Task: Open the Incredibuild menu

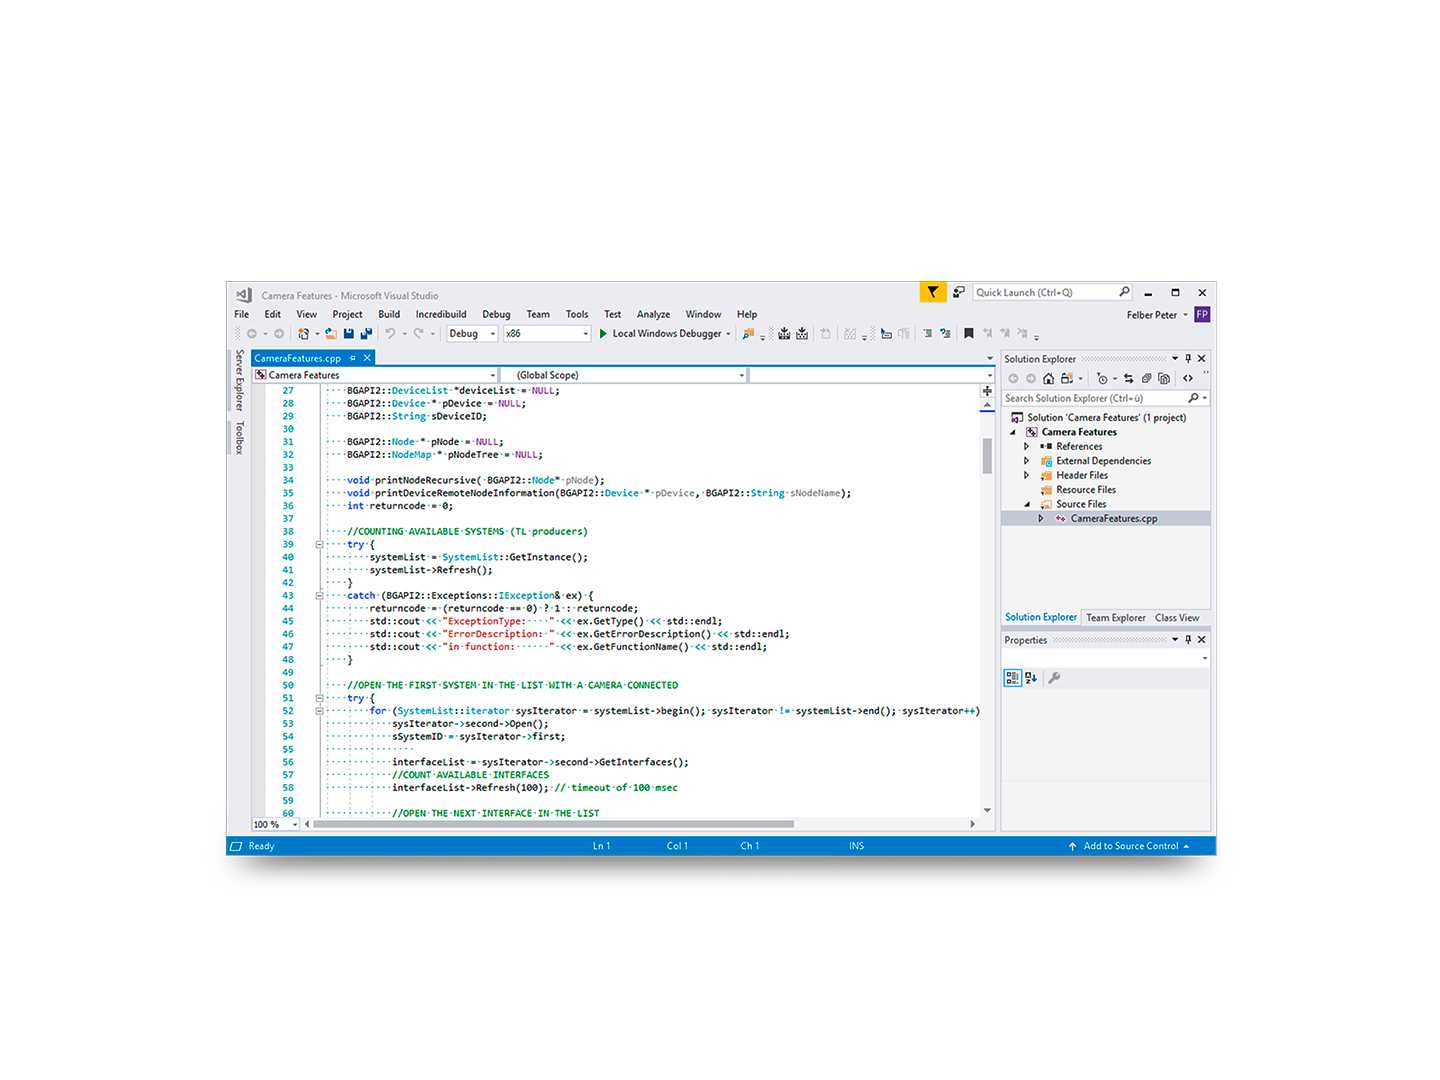Action: (x=441, y=314)
